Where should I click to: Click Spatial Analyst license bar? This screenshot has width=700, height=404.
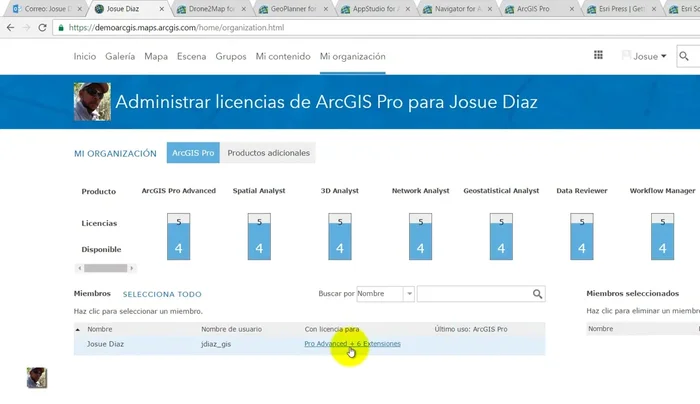(x=259, y=237)
